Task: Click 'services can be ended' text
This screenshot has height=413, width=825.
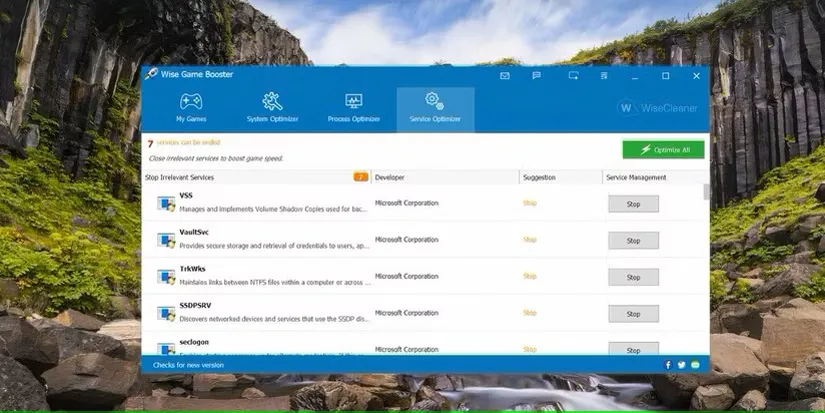Action: tap(188, 143)
